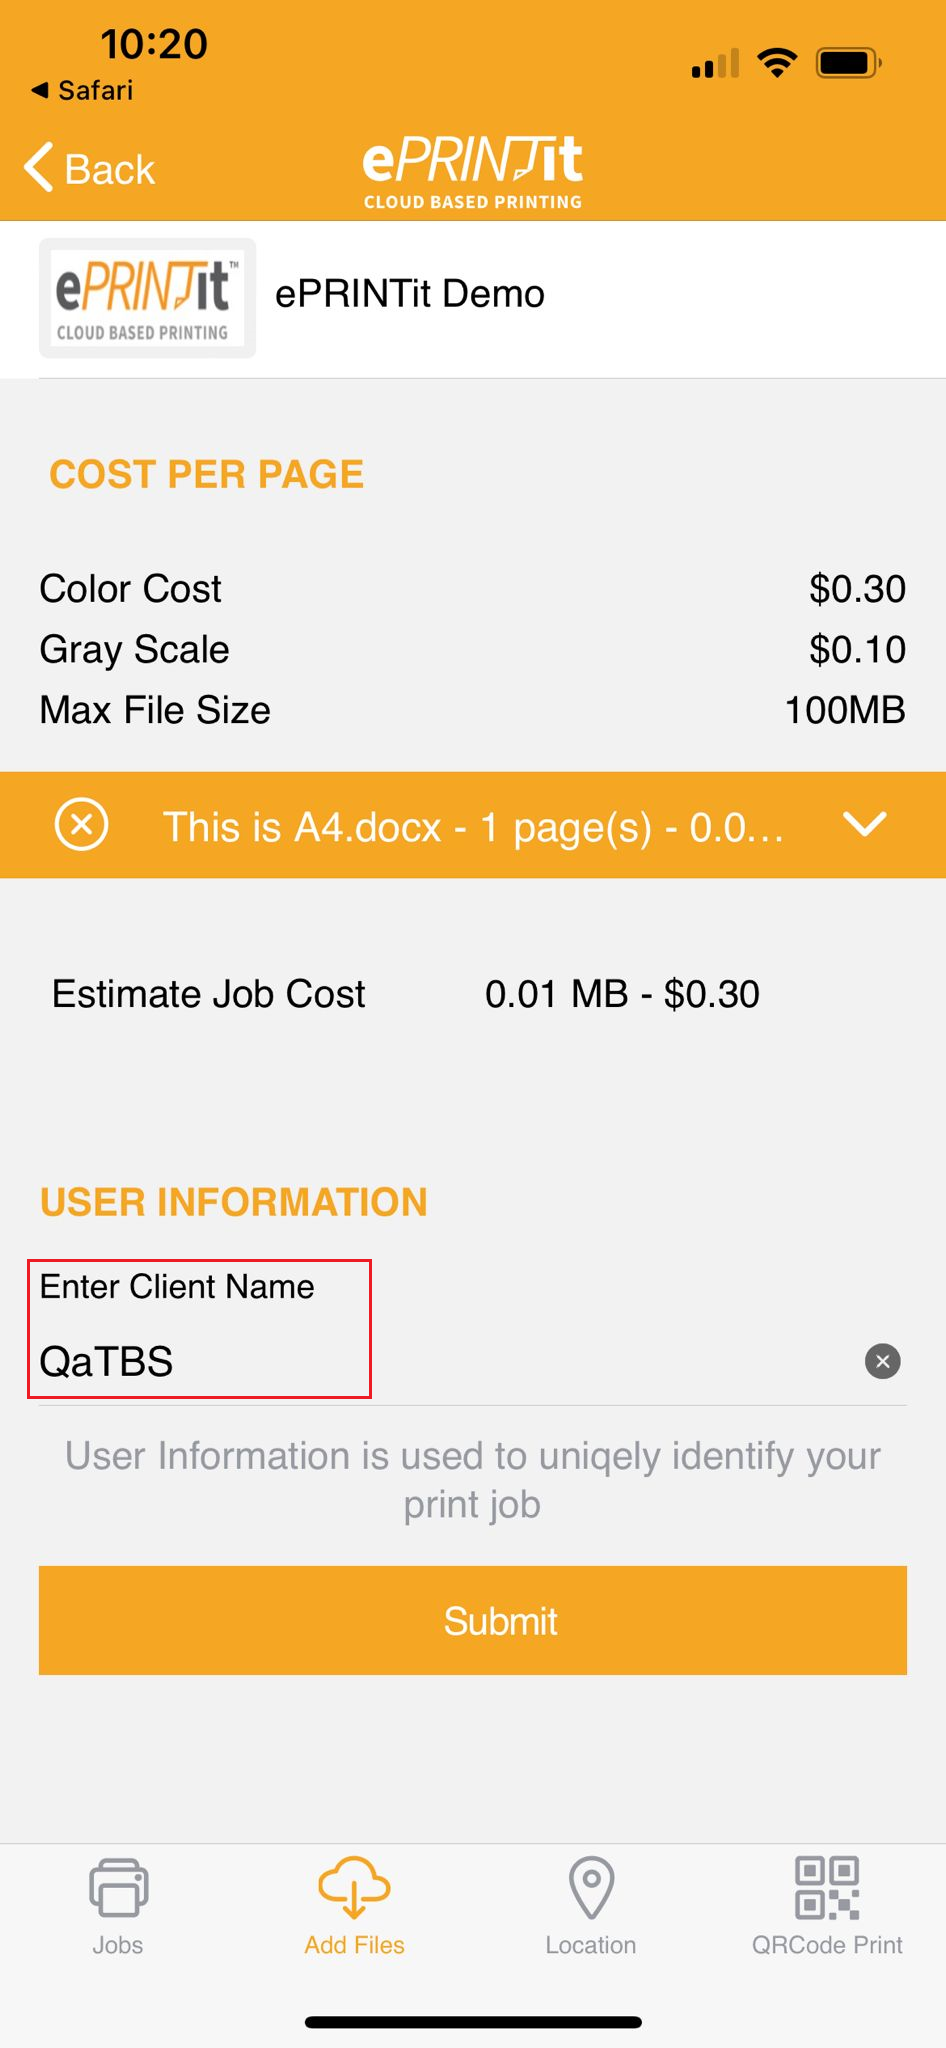Screen dimensions: 946x2048
Task: Go Back to previous screen
Action: [90, 168]
